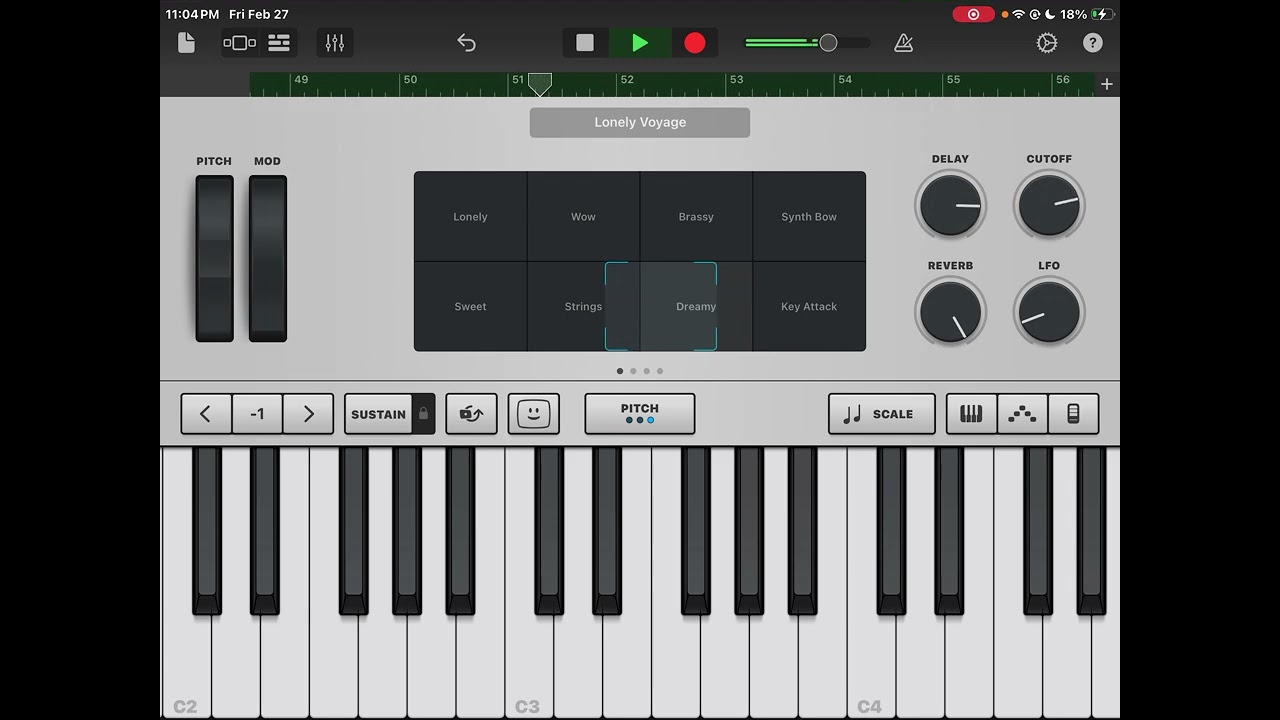Undo the last action
This screenshot has width=1280, height=720.
click(466, 43)
